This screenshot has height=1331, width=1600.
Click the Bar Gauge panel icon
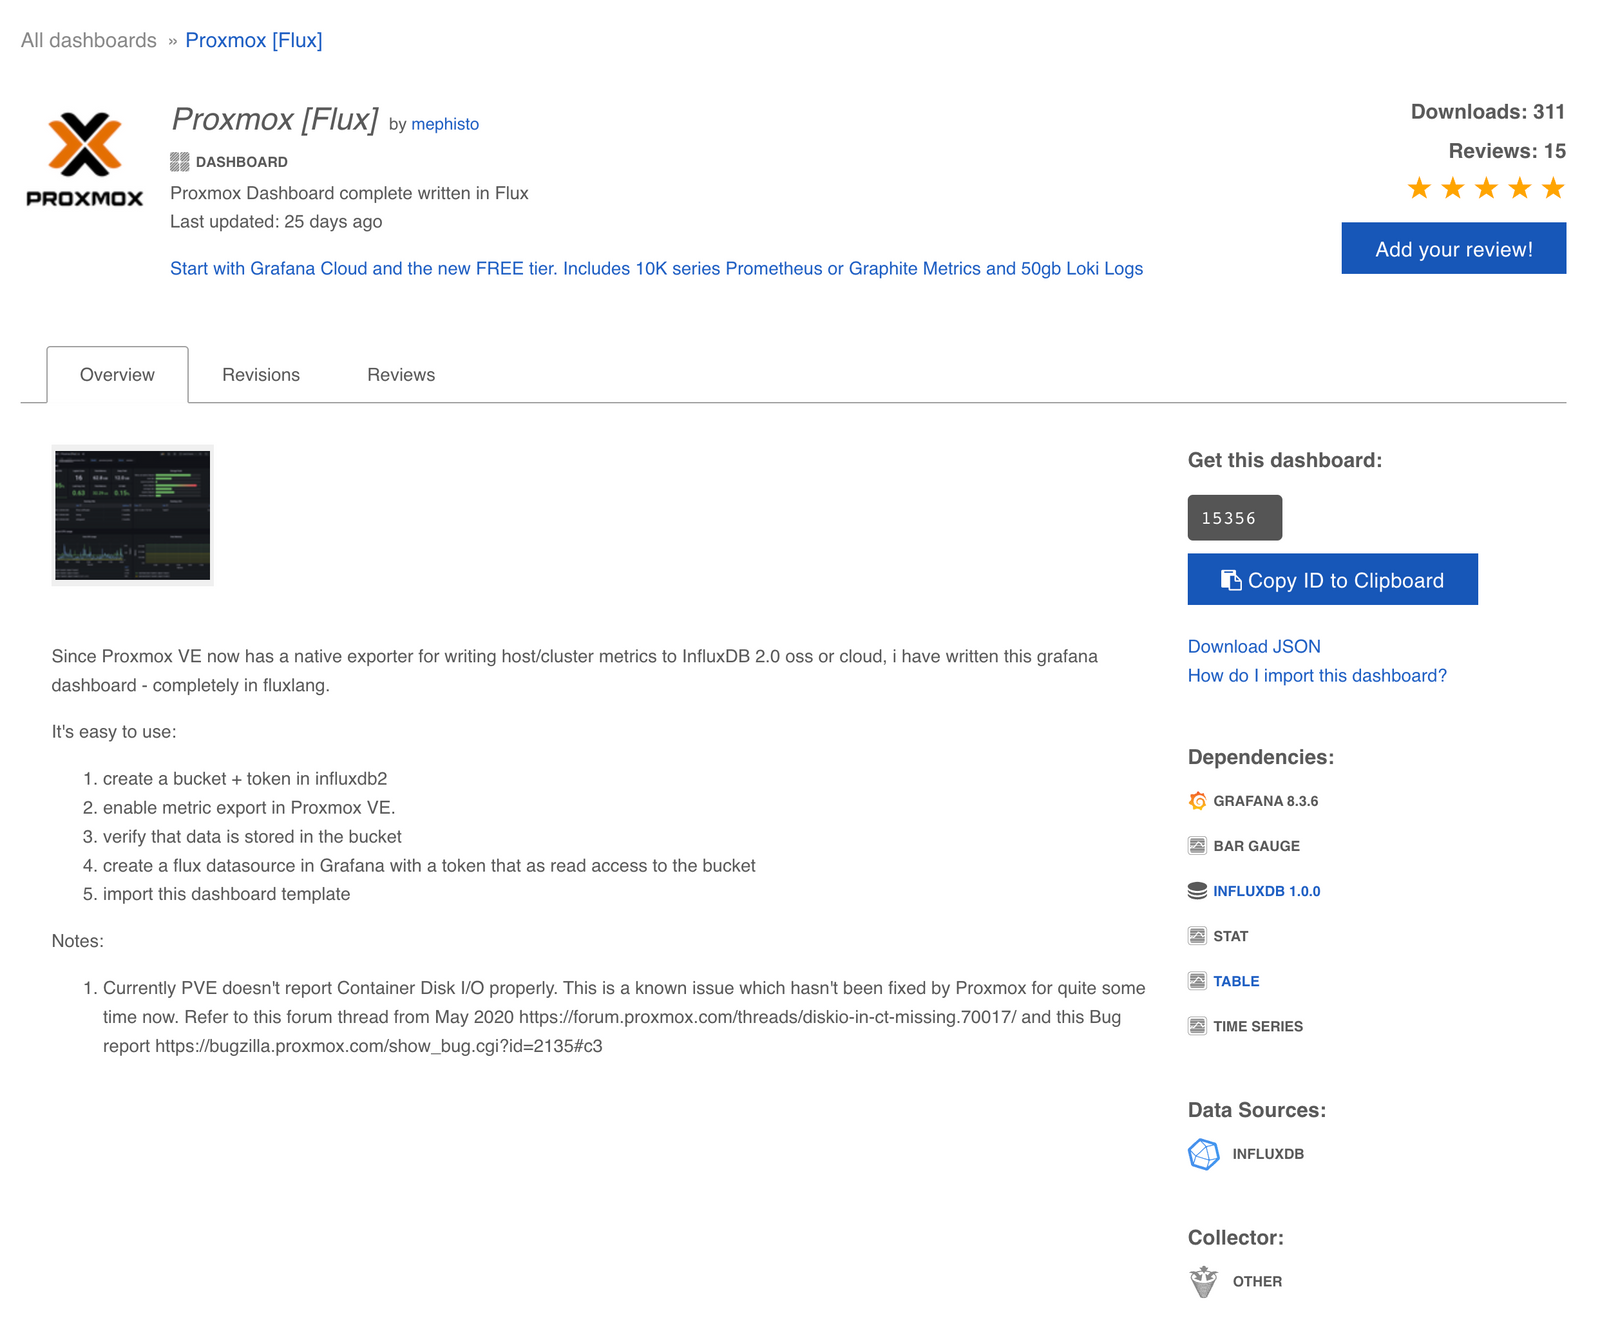point(1197,846)
